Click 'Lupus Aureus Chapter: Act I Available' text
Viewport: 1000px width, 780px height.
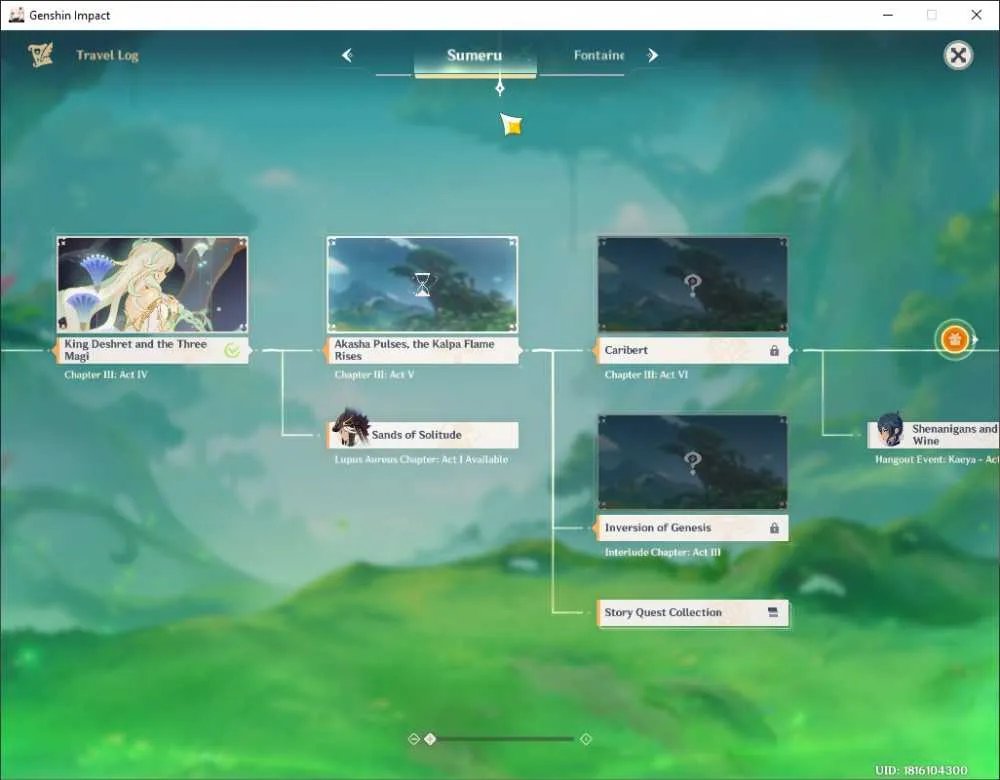click(422, 459)
